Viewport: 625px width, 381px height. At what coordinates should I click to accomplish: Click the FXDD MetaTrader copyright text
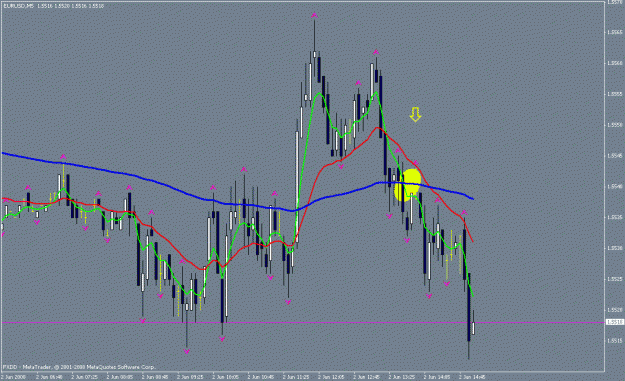pyautogui.click(x=79, y=367)
